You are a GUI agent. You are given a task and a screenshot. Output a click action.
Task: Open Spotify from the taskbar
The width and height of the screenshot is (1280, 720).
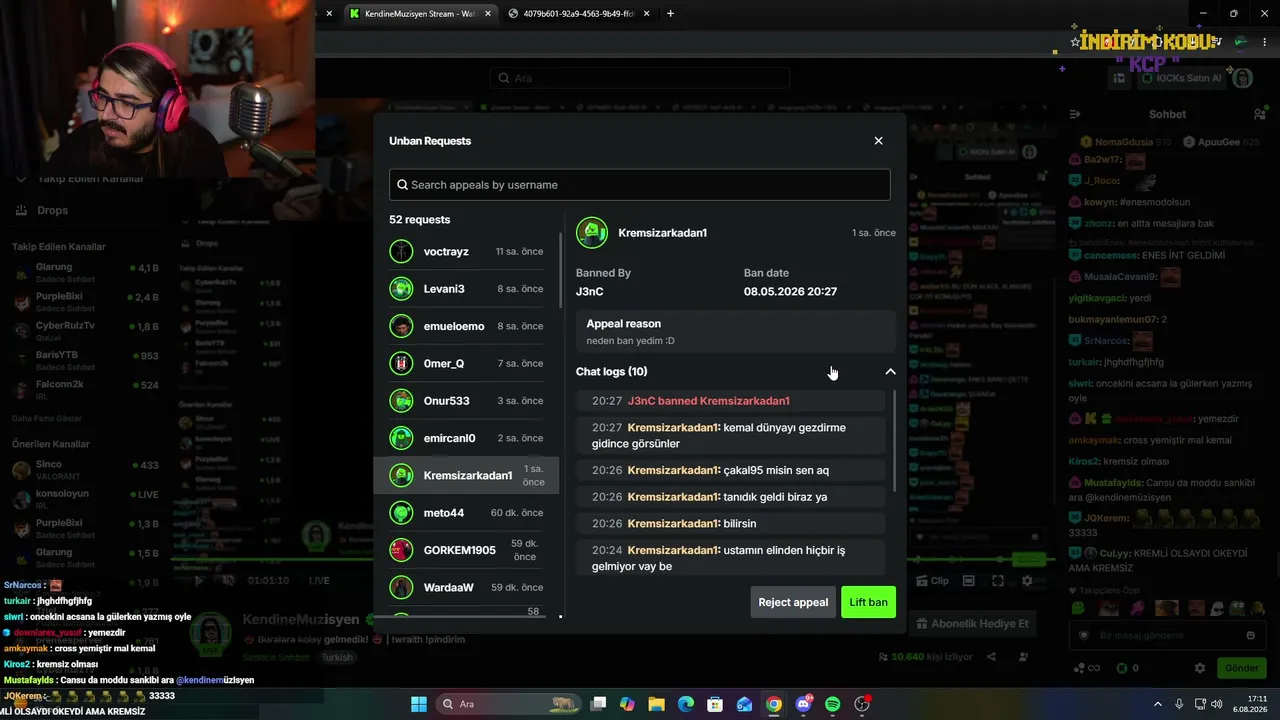pyautogui.click(x=833, y=704)
